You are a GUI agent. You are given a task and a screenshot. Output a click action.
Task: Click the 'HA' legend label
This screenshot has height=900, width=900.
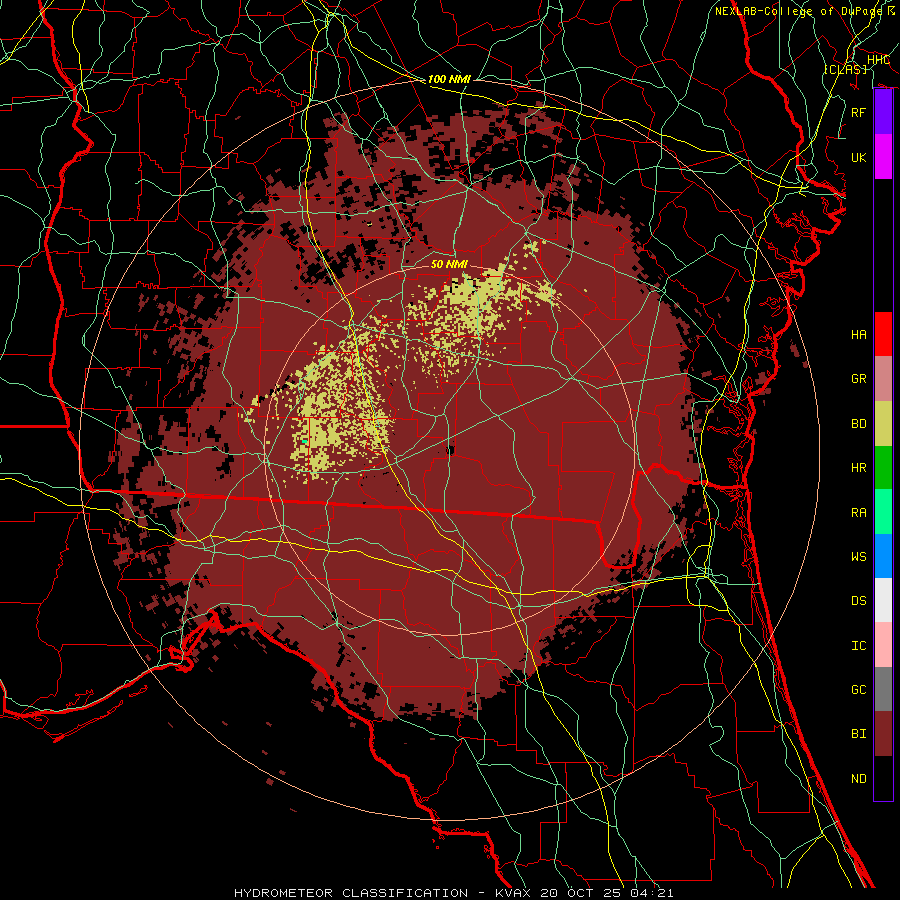(859, 334)
